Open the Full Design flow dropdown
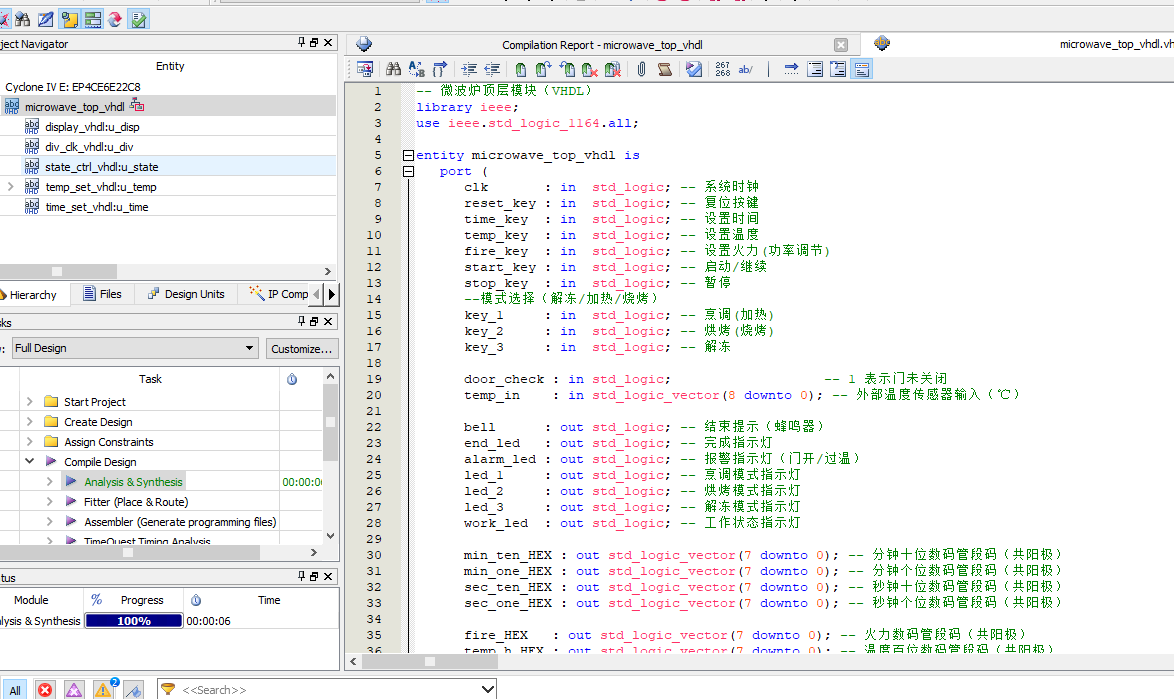The height and width of the screenshot is (699, 1174). click(x=136, y=348)
